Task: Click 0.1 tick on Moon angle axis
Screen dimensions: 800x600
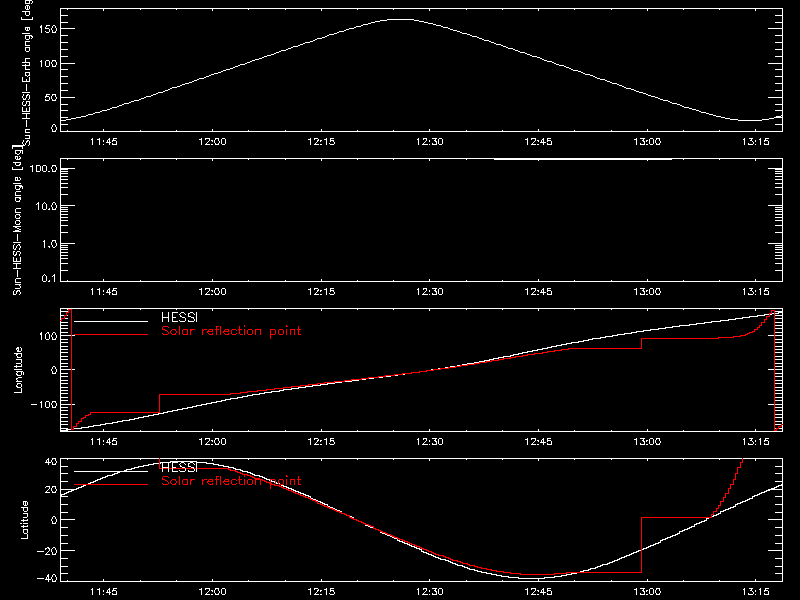Action: click(x=49, y=278)
